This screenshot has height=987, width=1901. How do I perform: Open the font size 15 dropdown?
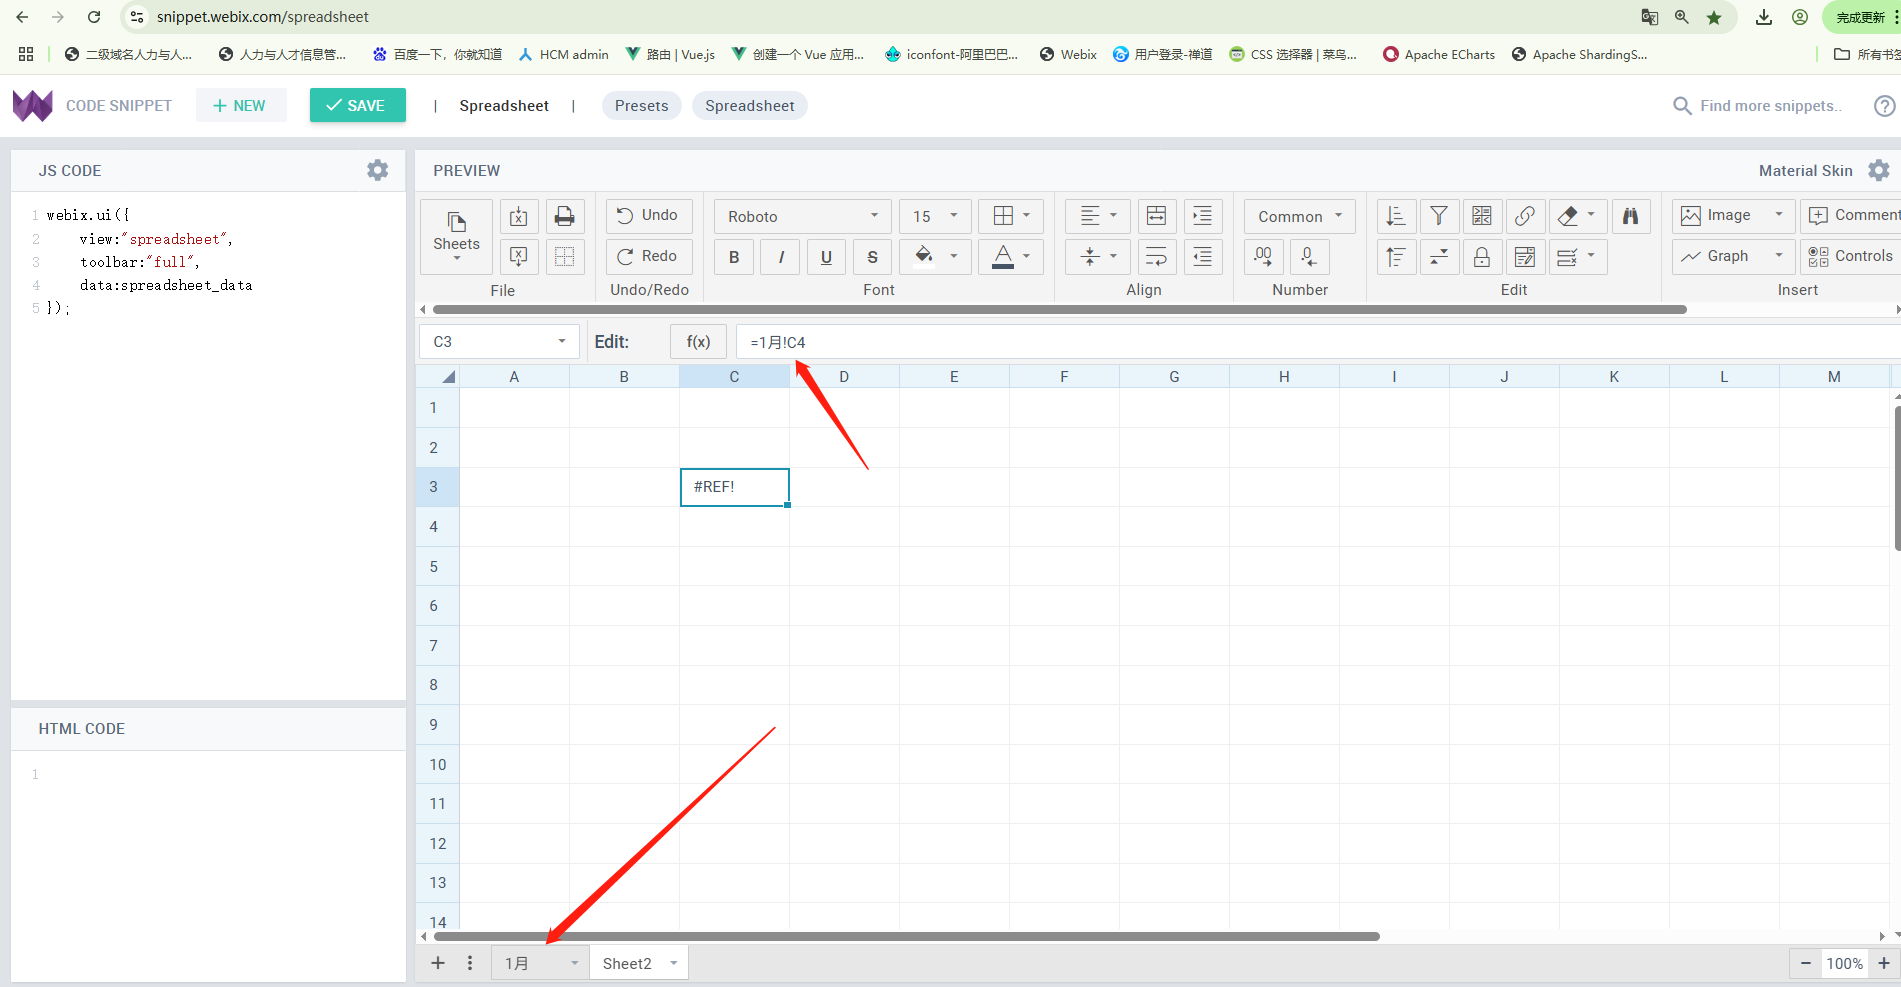point(934,216)
